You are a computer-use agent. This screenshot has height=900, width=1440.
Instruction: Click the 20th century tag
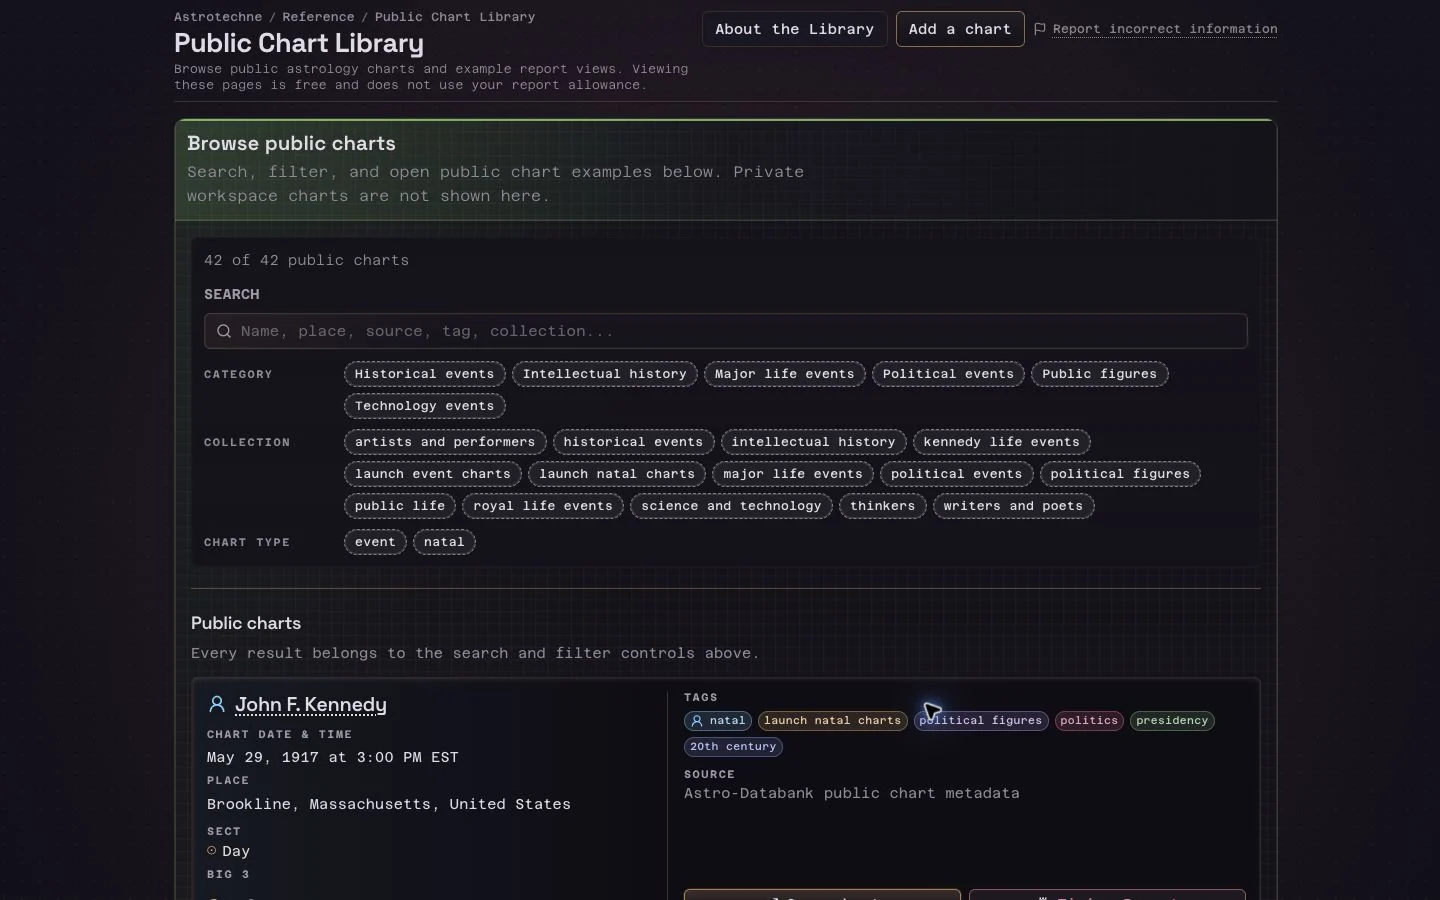pyautogui.click(x=733, y=747)
